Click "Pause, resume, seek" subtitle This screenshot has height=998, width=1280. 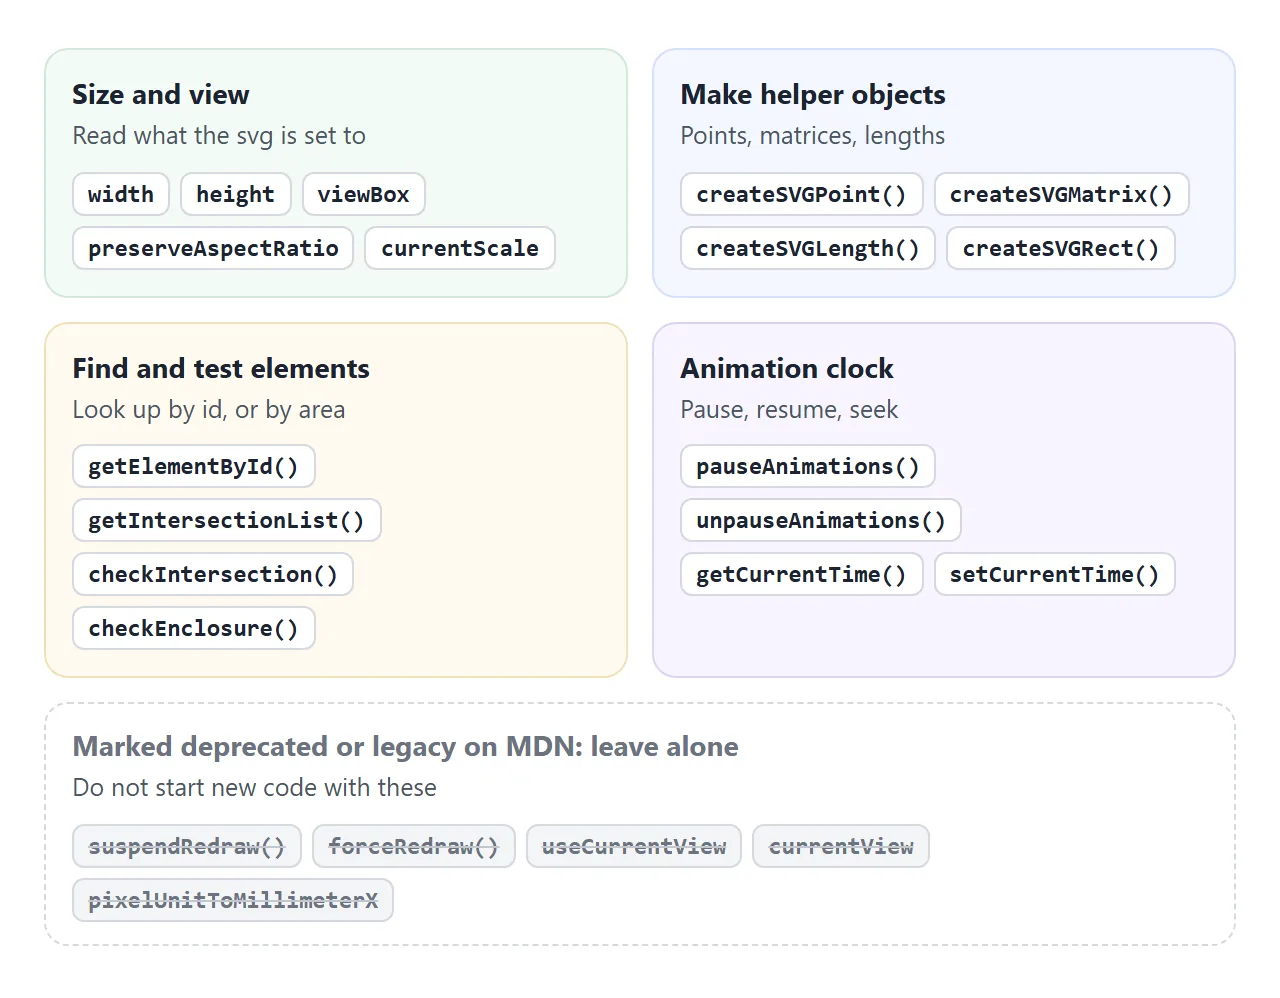point(789,409)
